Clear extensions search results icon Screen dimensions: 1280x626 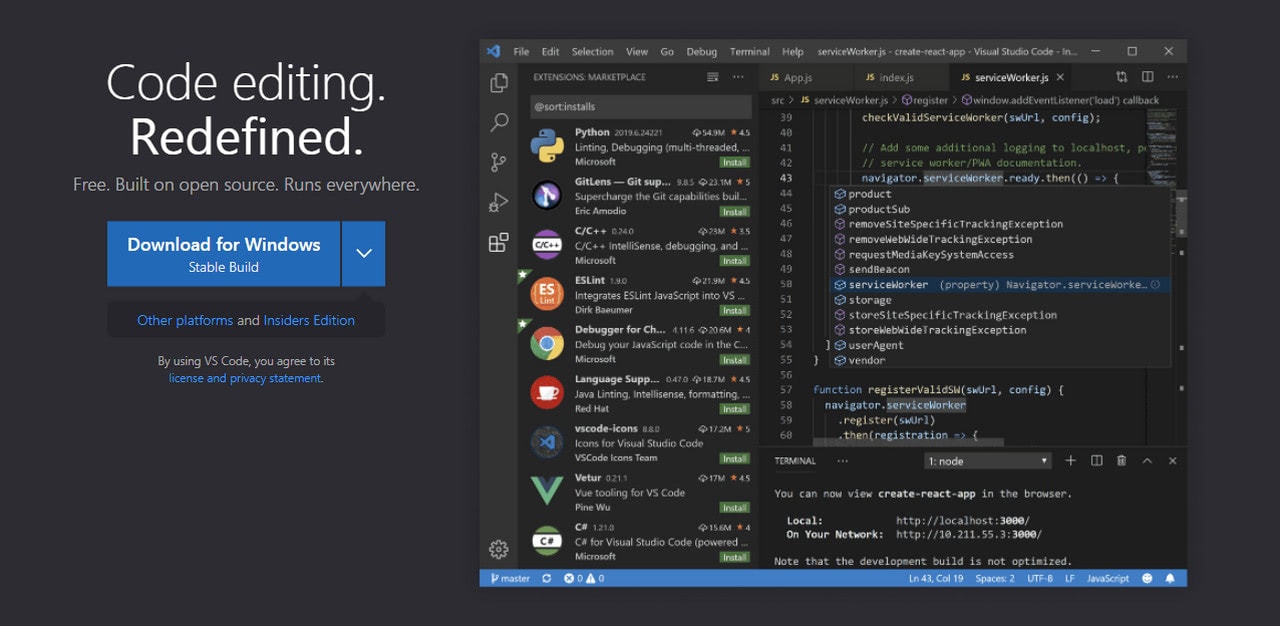click(x=712, y=77)
